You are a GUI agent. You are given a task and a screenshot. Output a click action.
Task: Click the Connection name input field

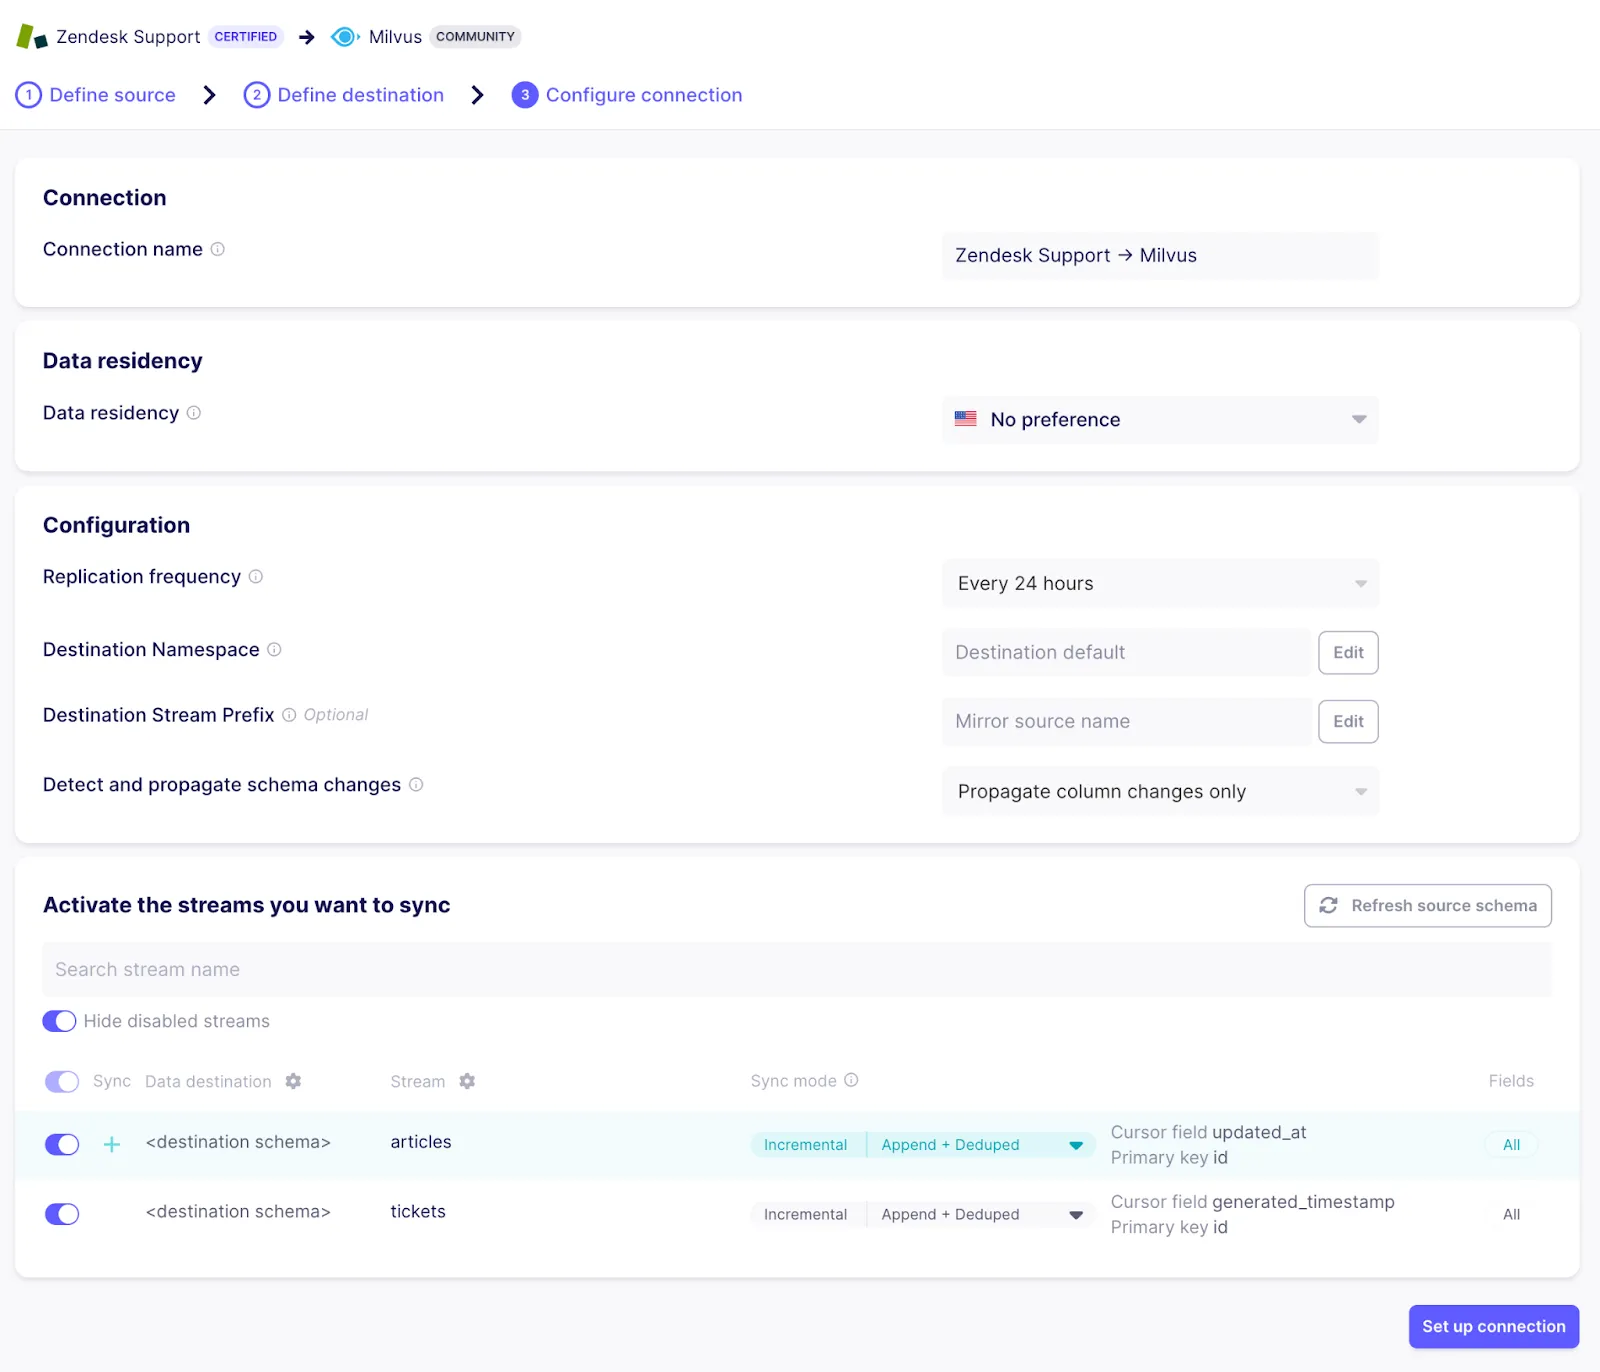pos(1160,256)
